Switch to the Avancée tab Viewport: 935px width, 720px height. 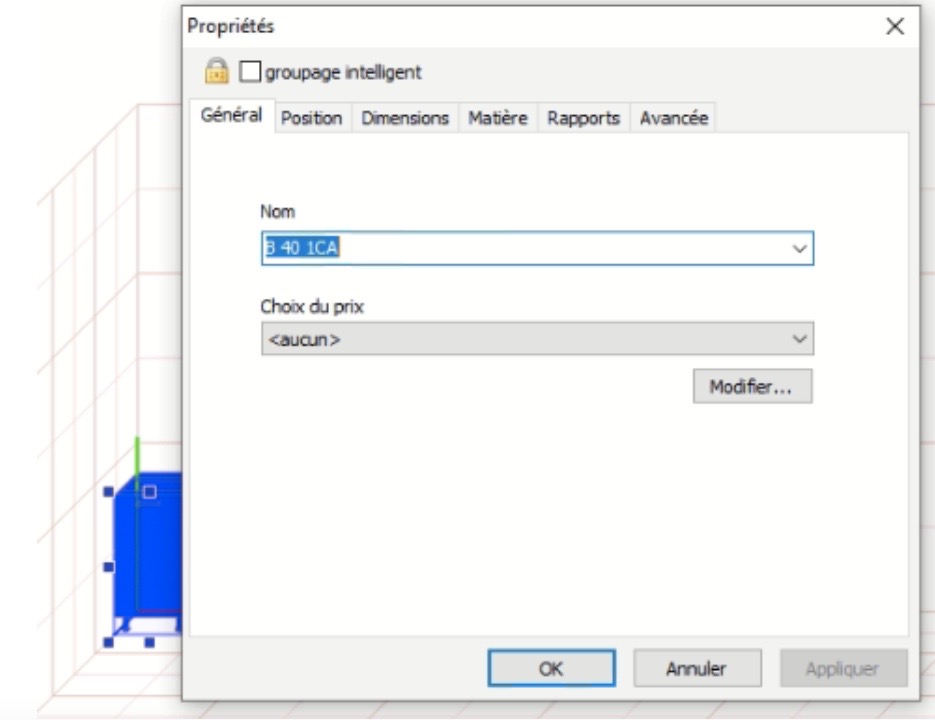pos(674,118)
